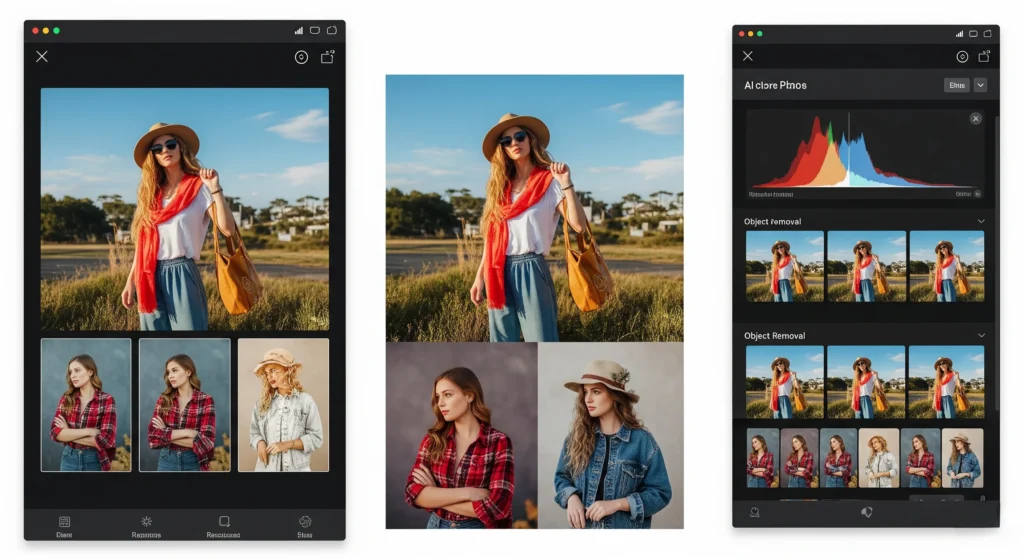Click the text label at histogram's lower left
Screen dimensions: 1024x559
click(771, 195)
